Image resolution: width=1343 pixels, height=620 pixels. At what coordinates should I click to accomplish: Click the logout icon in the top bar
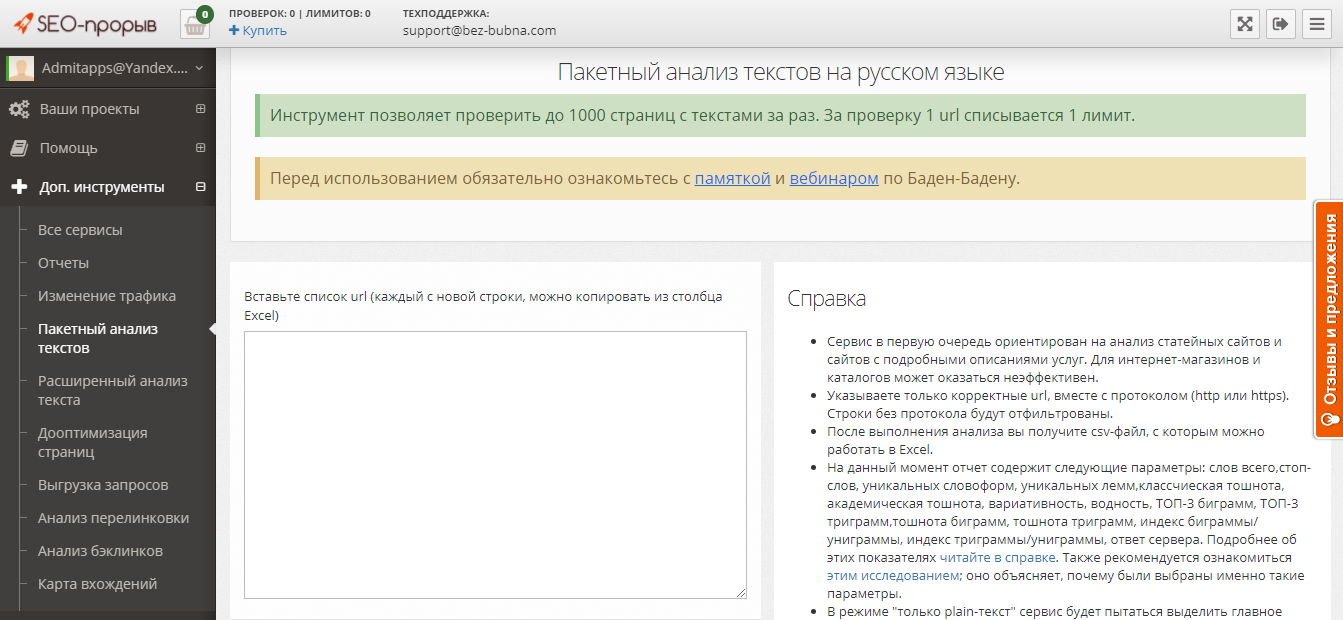pos(1281,23)
